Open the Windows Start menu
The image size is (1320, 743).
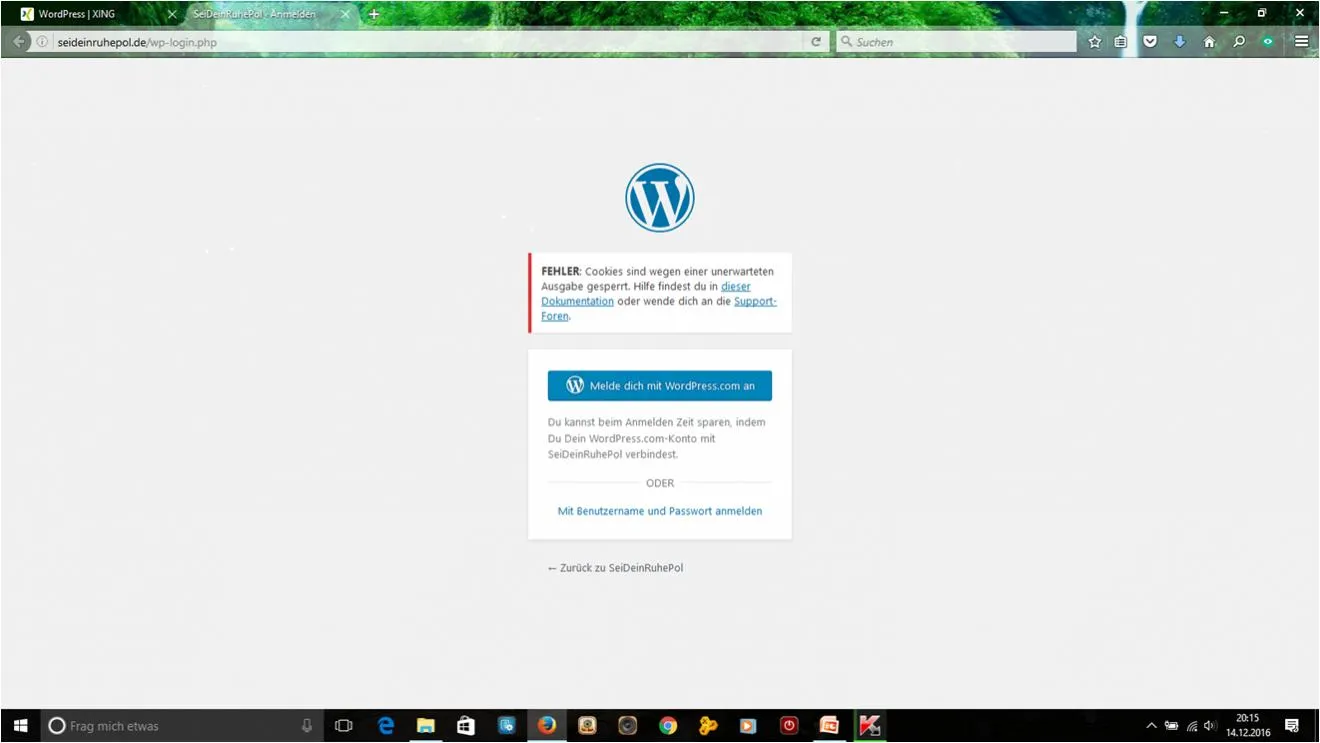20,726
